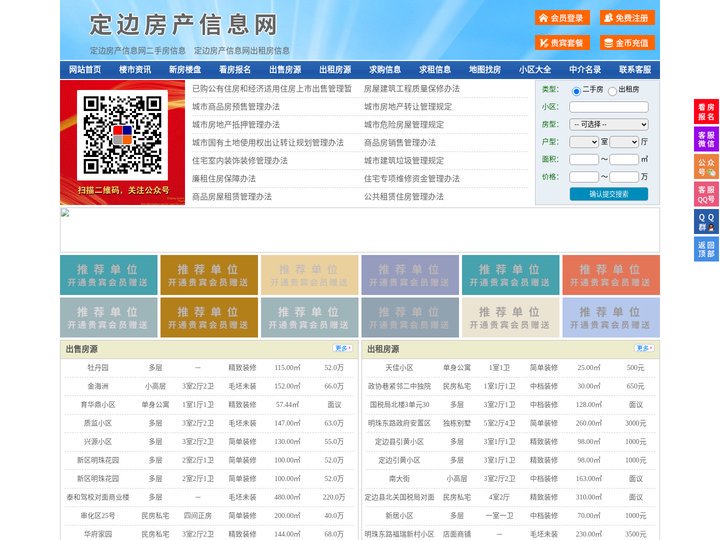The width and height of the screenshot is (720, 540).
Task: Open sale listing 牡丹园
Action: pyautogui.click(x=98, y=368)
